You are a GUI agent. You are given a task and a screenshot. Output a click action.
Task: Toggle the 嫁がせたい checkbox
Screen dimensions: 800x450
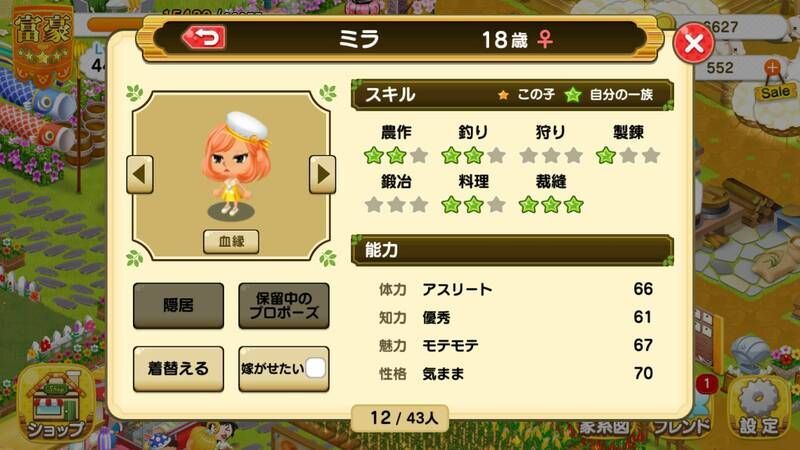coord(315,368)
